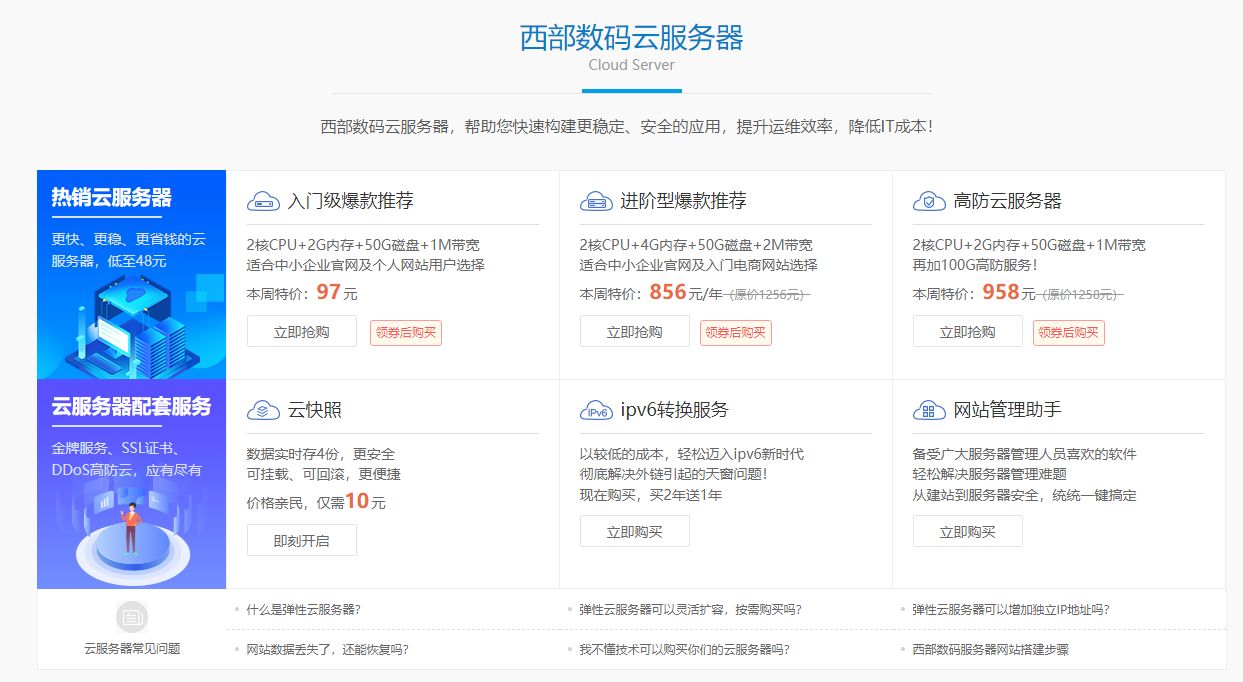The image size is (1243, 682).
Task: Click the server cloud icon beside 进阶型爆款推荐
Action: point(596,202)
